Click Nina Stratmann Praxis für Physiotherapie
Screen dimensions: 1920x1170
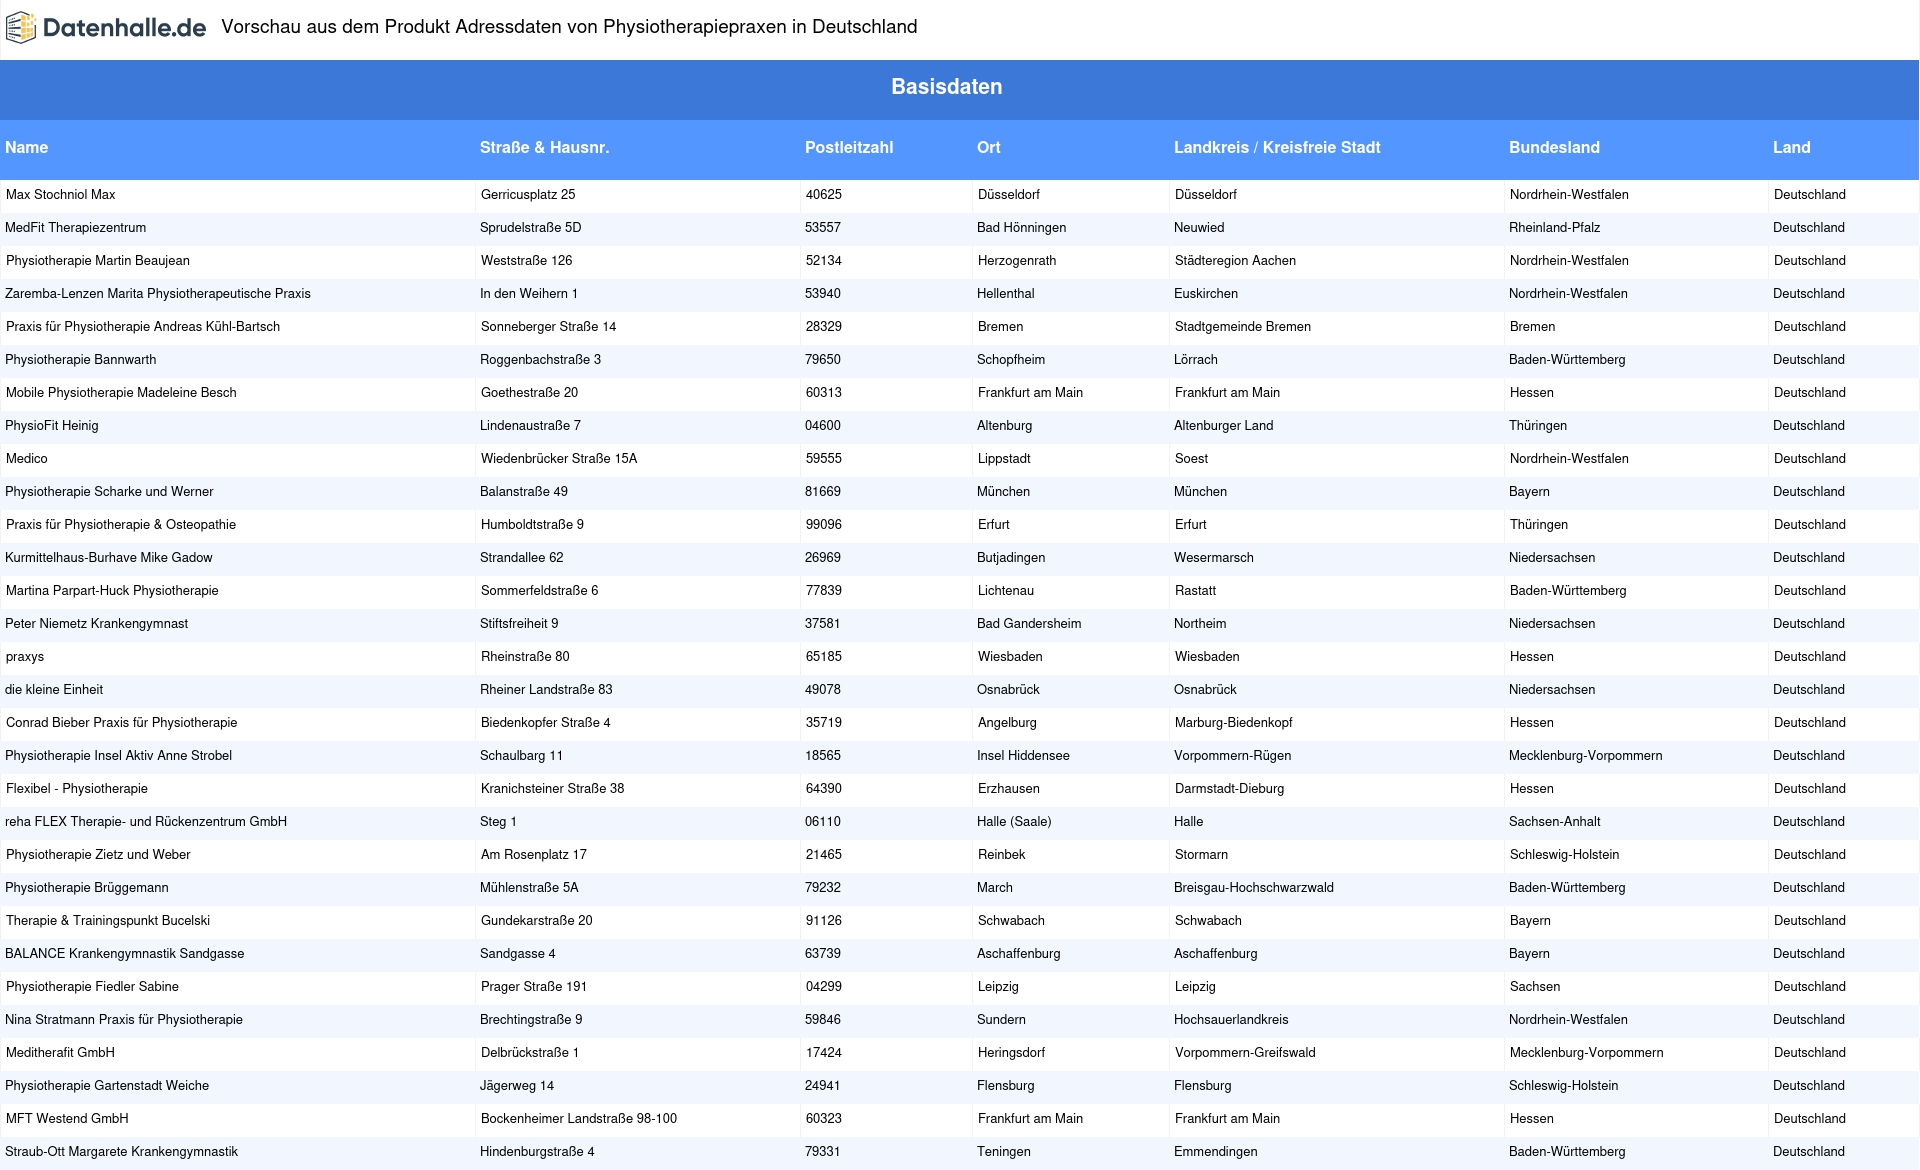(x=124, y=1020)
